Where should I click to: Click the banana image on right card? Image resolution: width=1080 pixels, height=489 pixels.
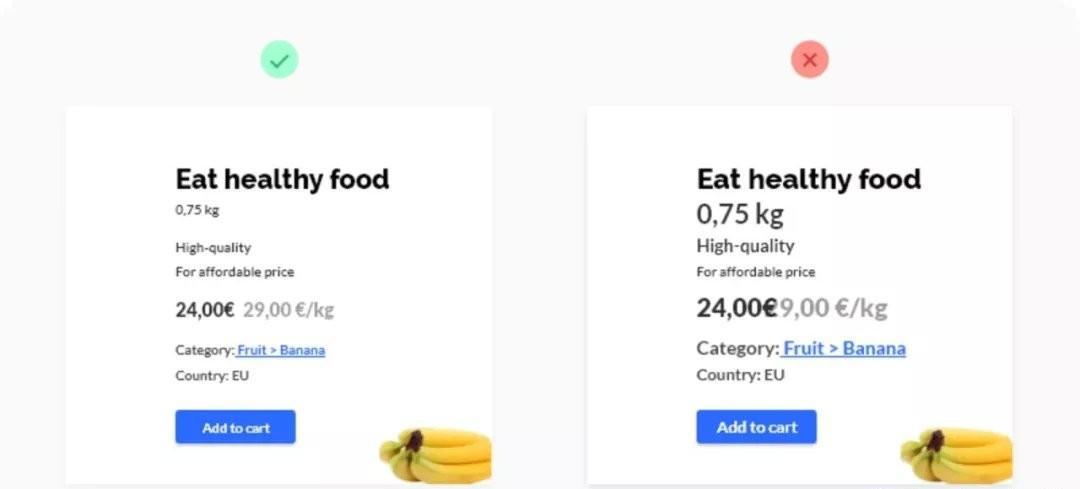[x=957, y=455]
